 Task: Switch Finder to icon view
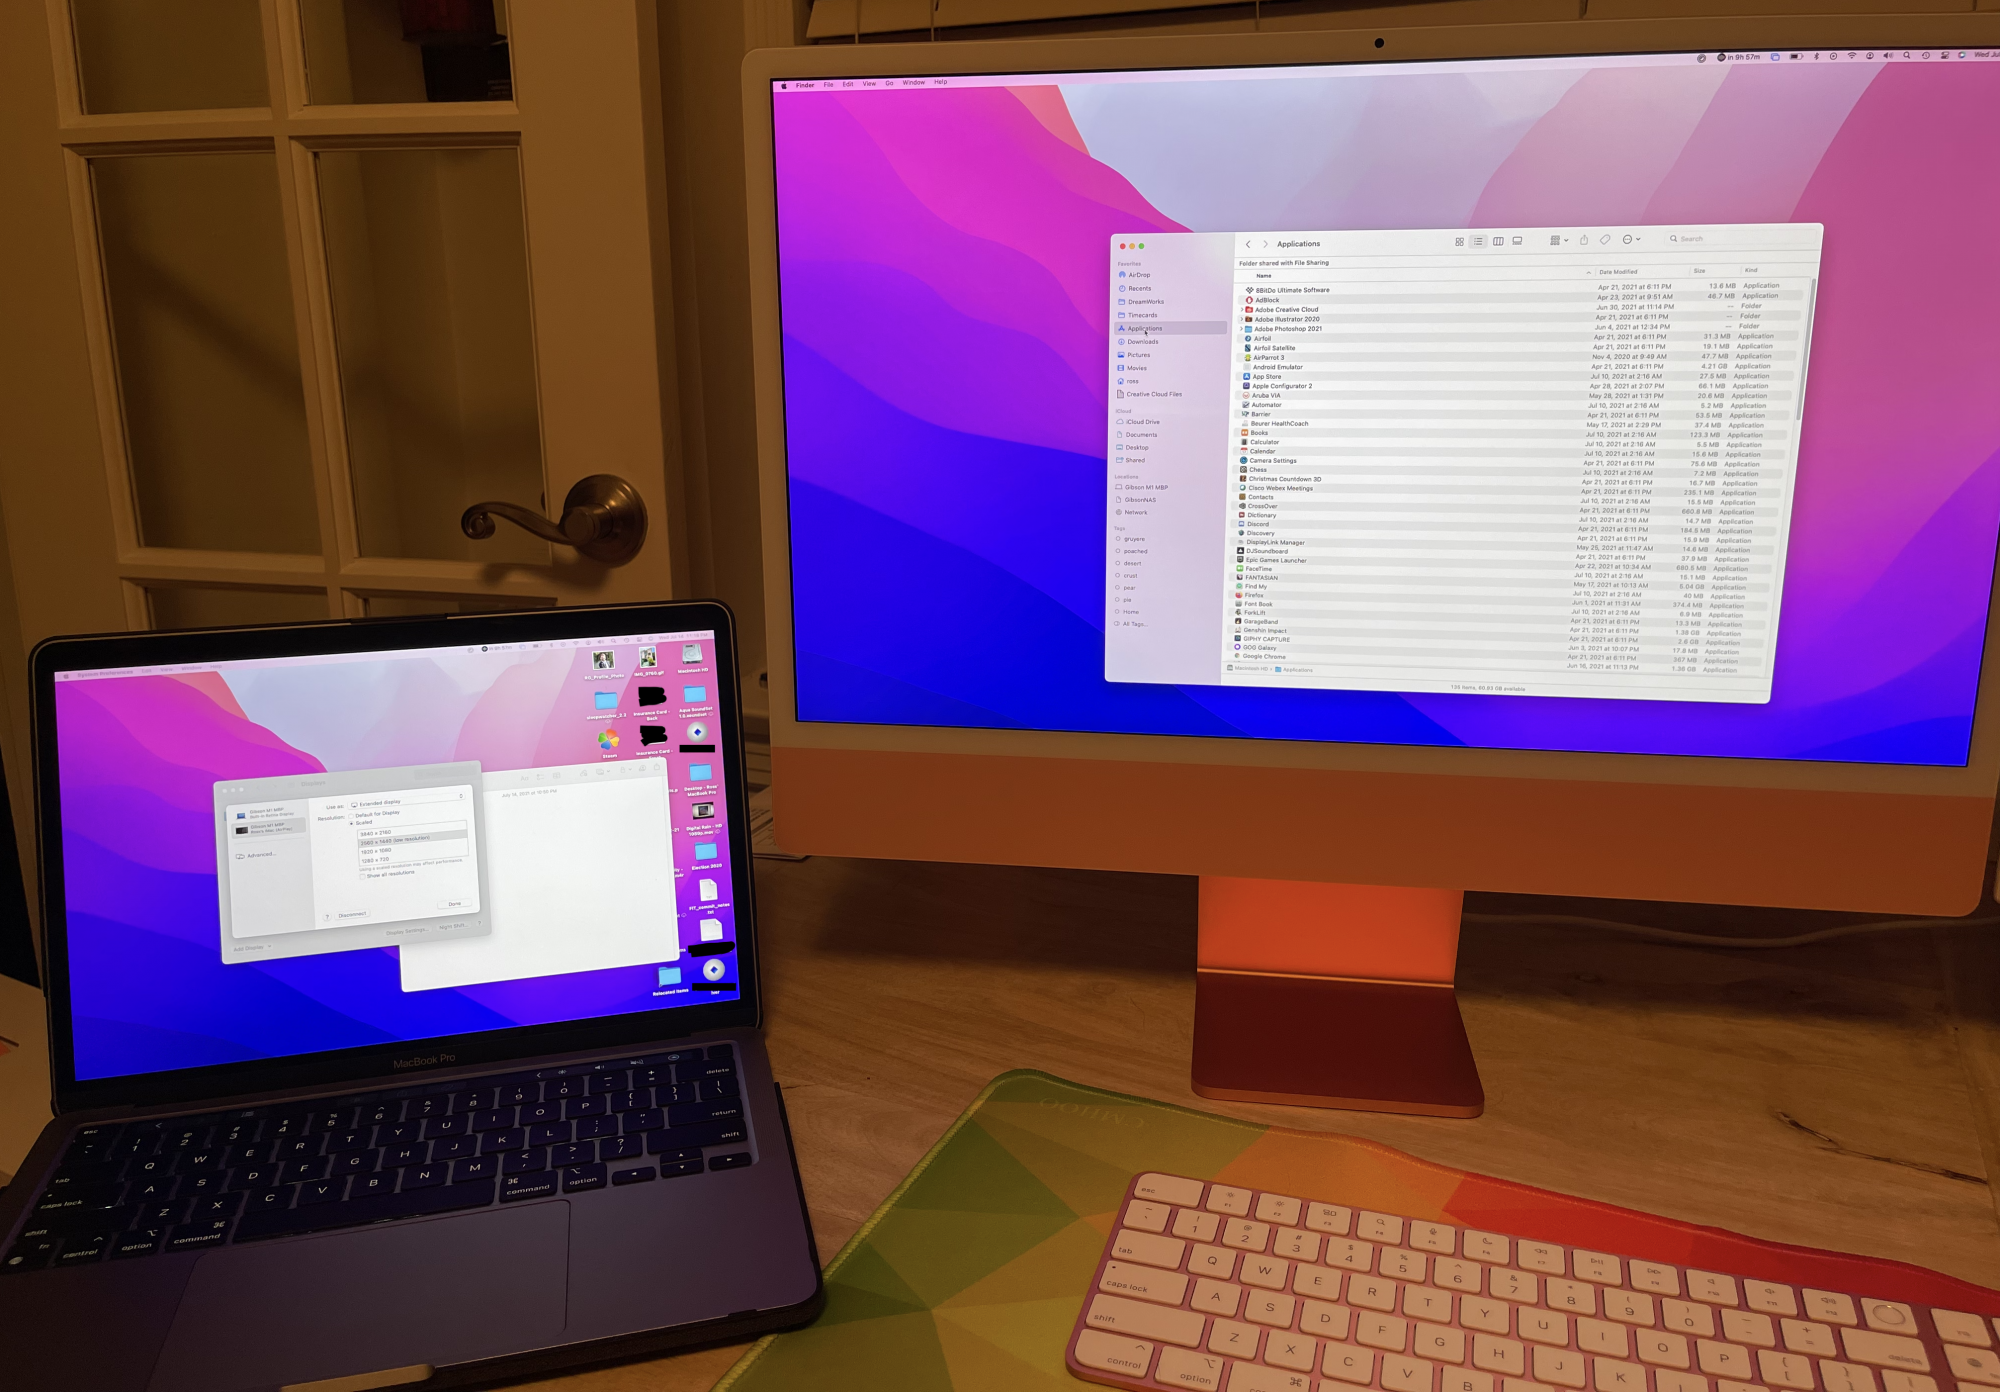[x=1459, y=242]
